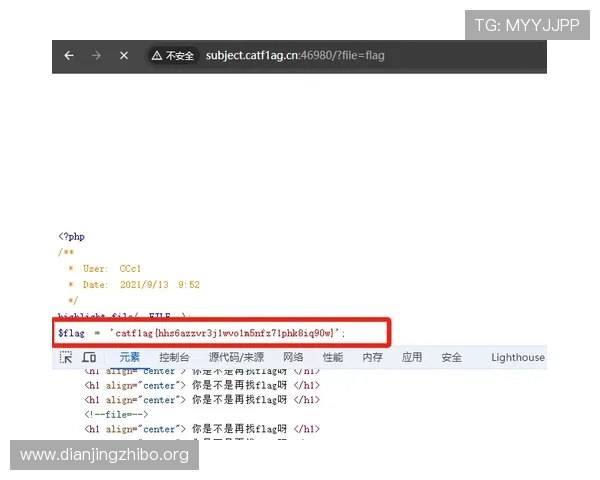Click the $flag code line on page
Screen dimensions: 600x480
coord(201,332)
